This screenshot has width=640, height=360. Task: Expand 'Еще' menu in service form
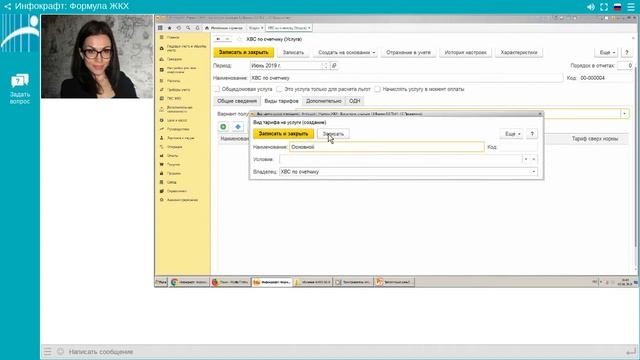pos(607,52)
